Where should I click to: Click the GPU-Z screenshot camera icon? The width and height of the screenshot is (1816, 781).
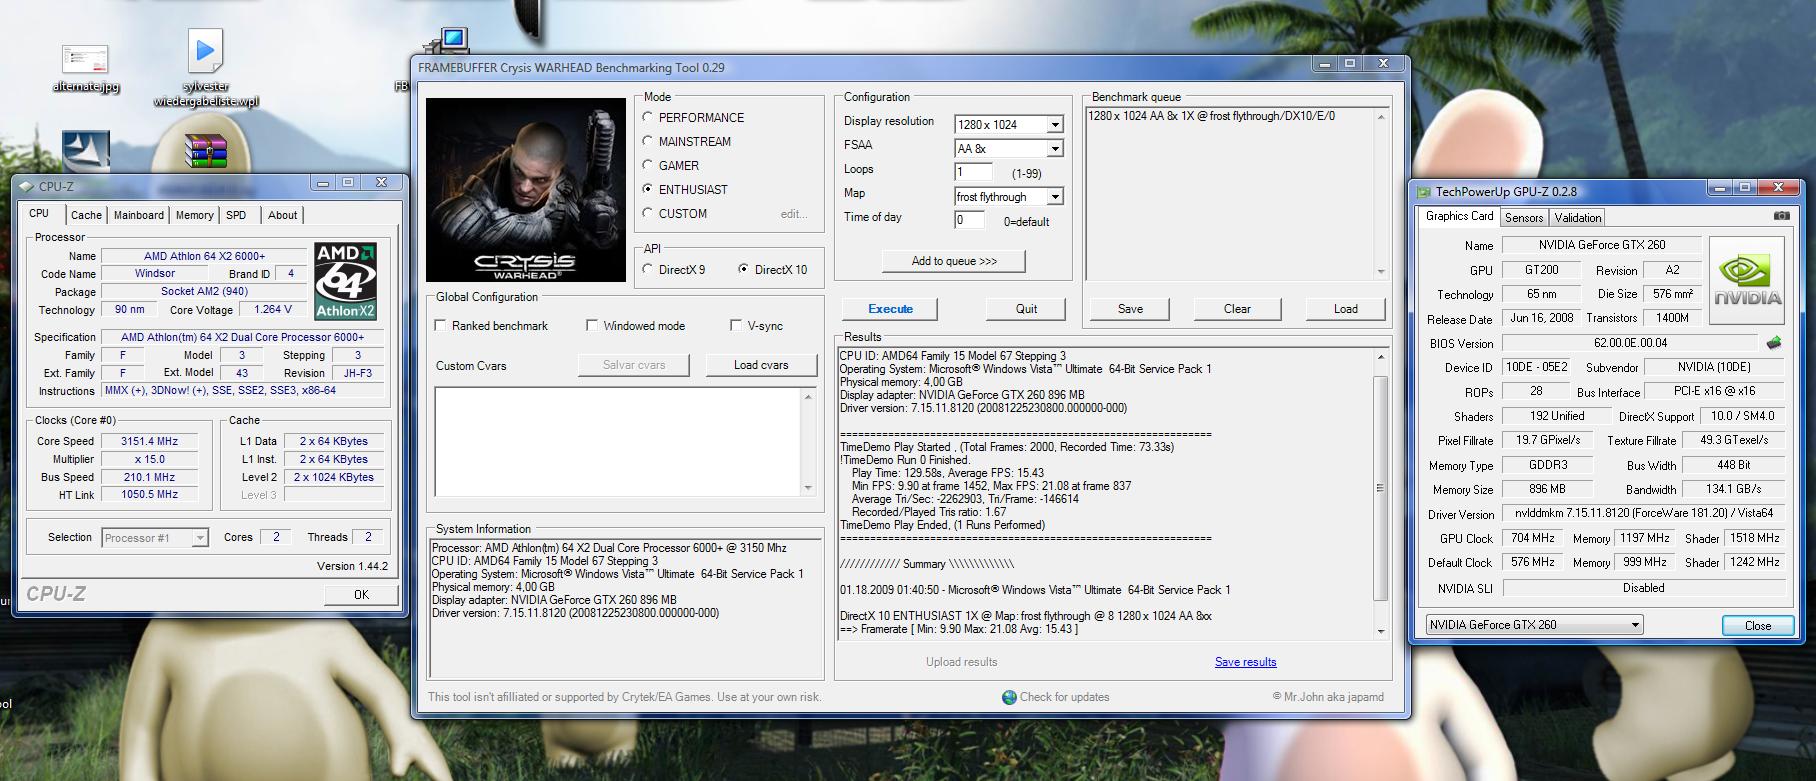tap(1781, 216)
